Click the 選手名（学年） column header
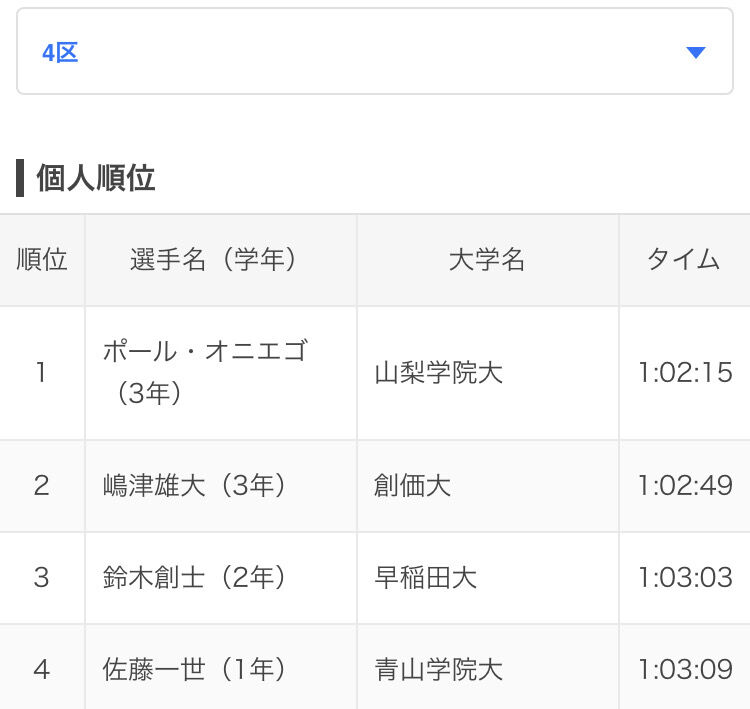This screenshot has height=709, width=750. [214, 260]
